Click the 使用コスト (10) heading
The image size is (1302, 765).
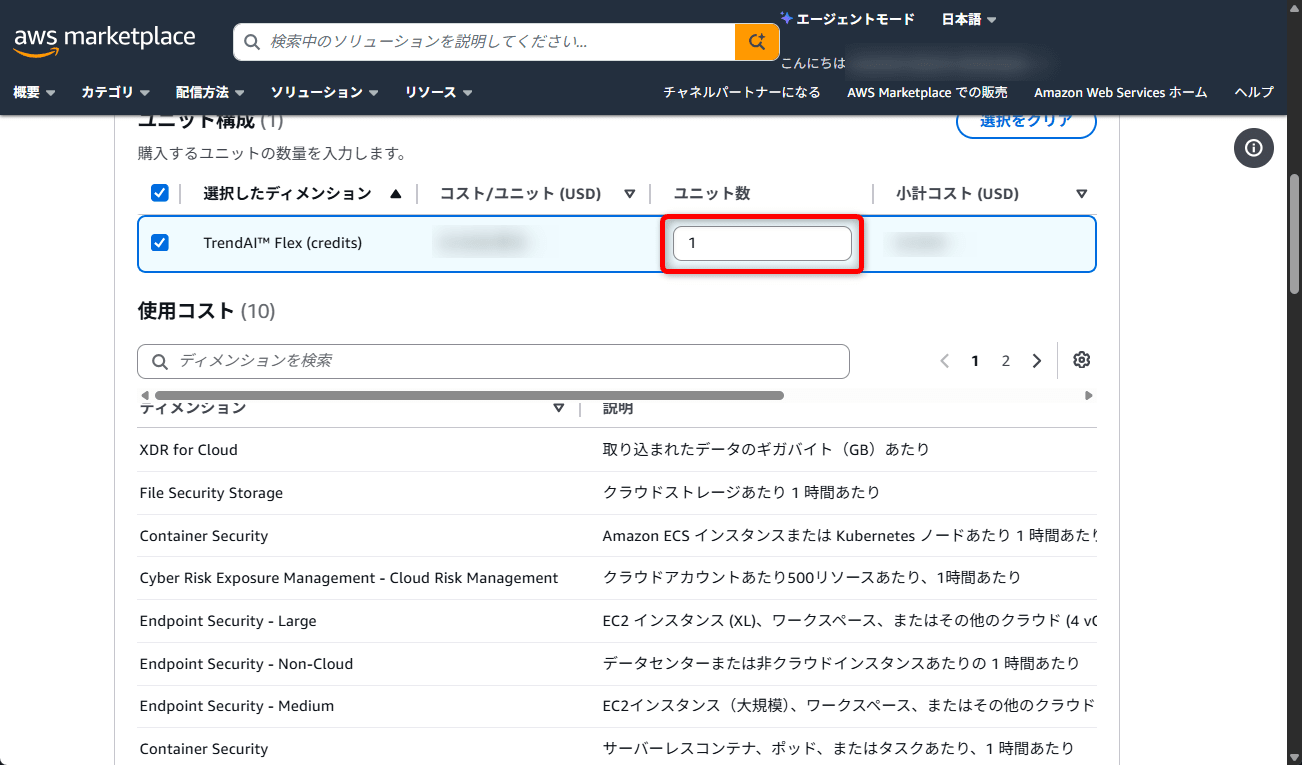[x=206, y=311]
